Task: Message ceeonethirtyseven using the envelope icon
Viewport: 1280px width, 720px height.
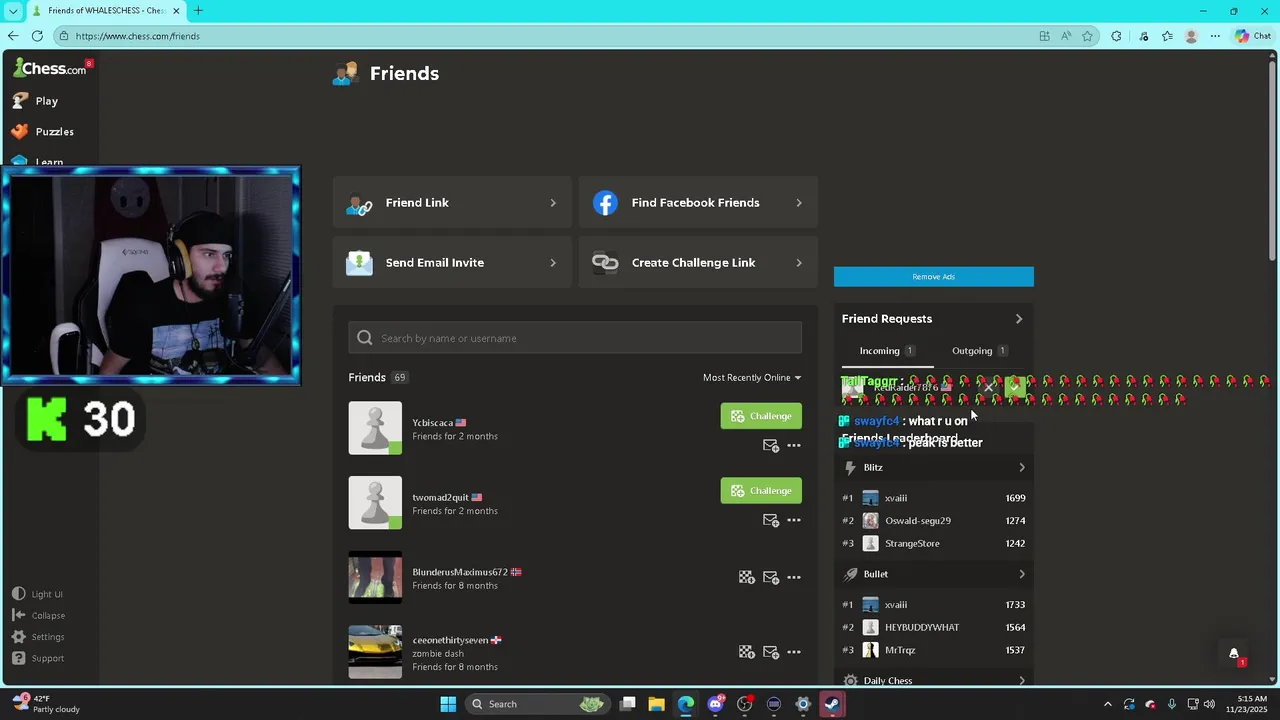Action: coord(771,652)
